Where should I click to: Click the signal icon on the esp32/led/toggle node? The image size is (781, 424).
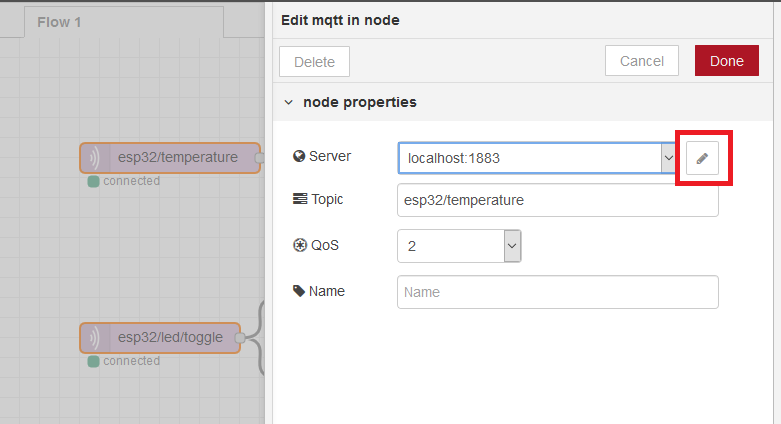[x=94, y=338]
